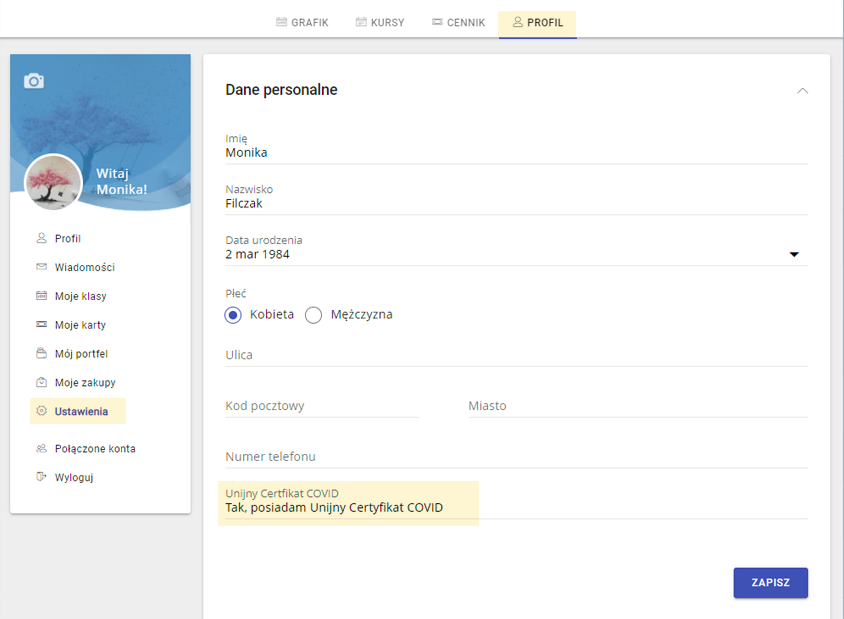The height and width of the screenshot is (619, 844).
Task: Click the Miasto input field
Action: click(638, 406)
